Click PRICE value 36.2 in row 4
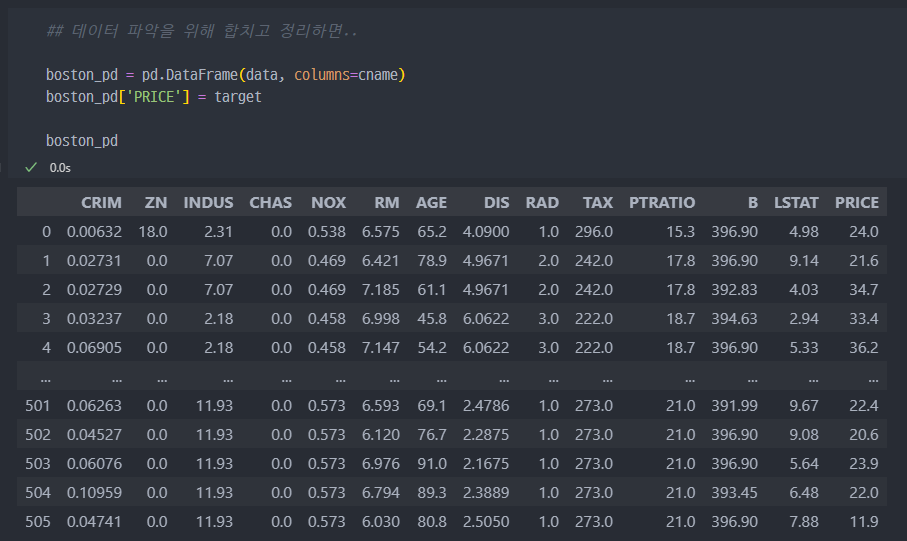 coord(864,347)
